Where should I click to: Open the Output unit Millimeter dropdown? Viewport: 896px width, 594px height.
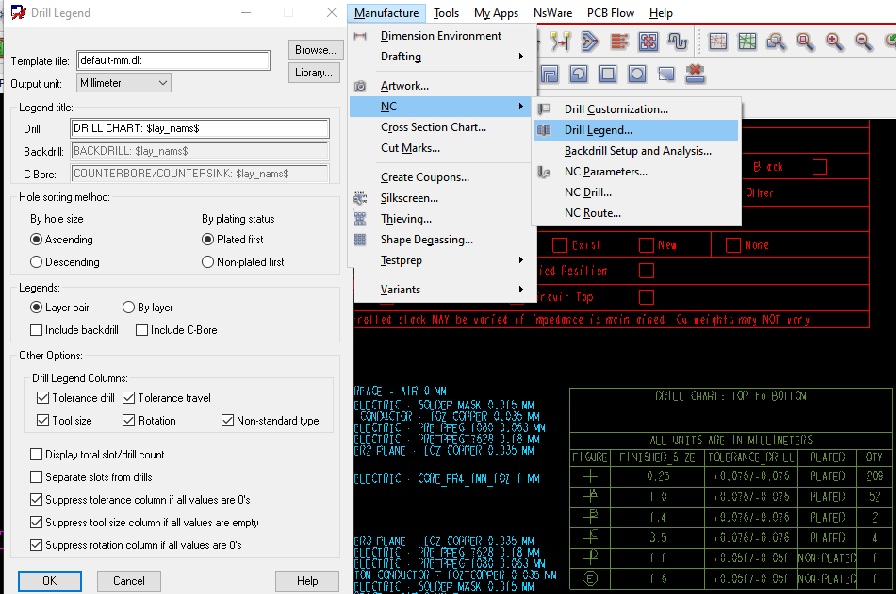point(122,83)
